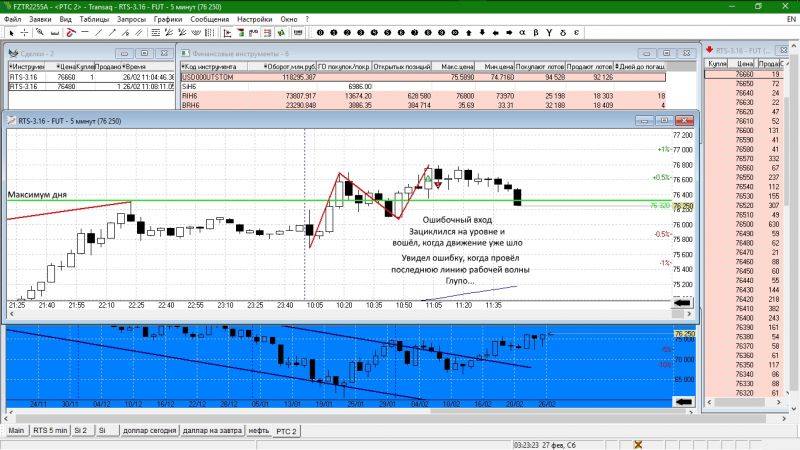800x450 pixels.
Task: Click the Максимум дня chart label
Action: tap(37, 194)
